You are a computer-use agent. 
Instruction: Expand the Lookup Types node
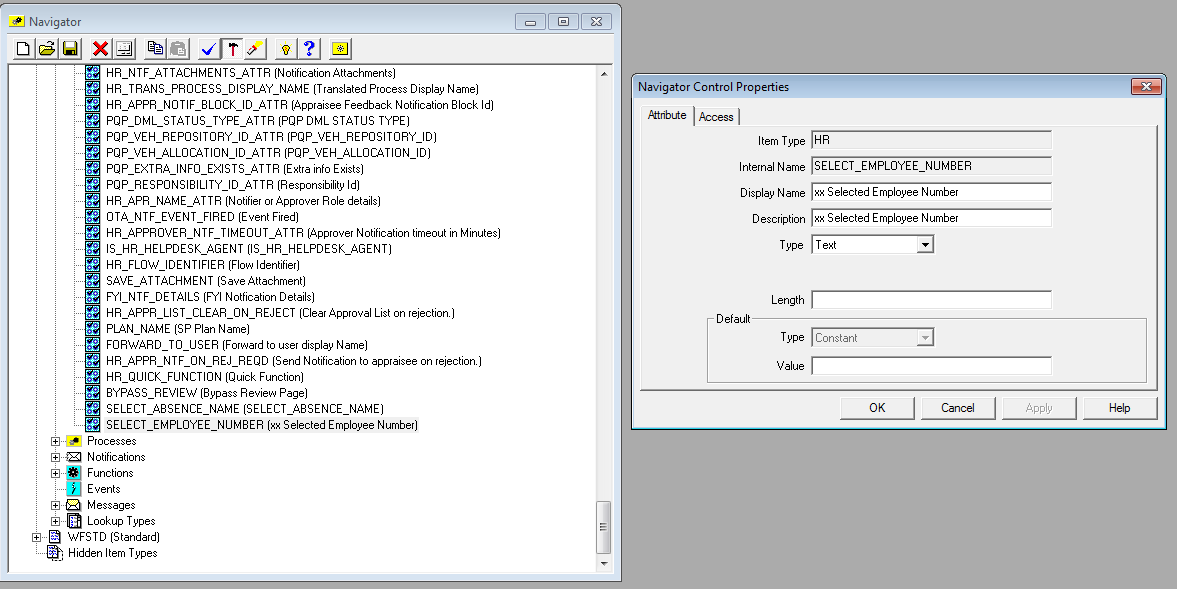point(55,521)
